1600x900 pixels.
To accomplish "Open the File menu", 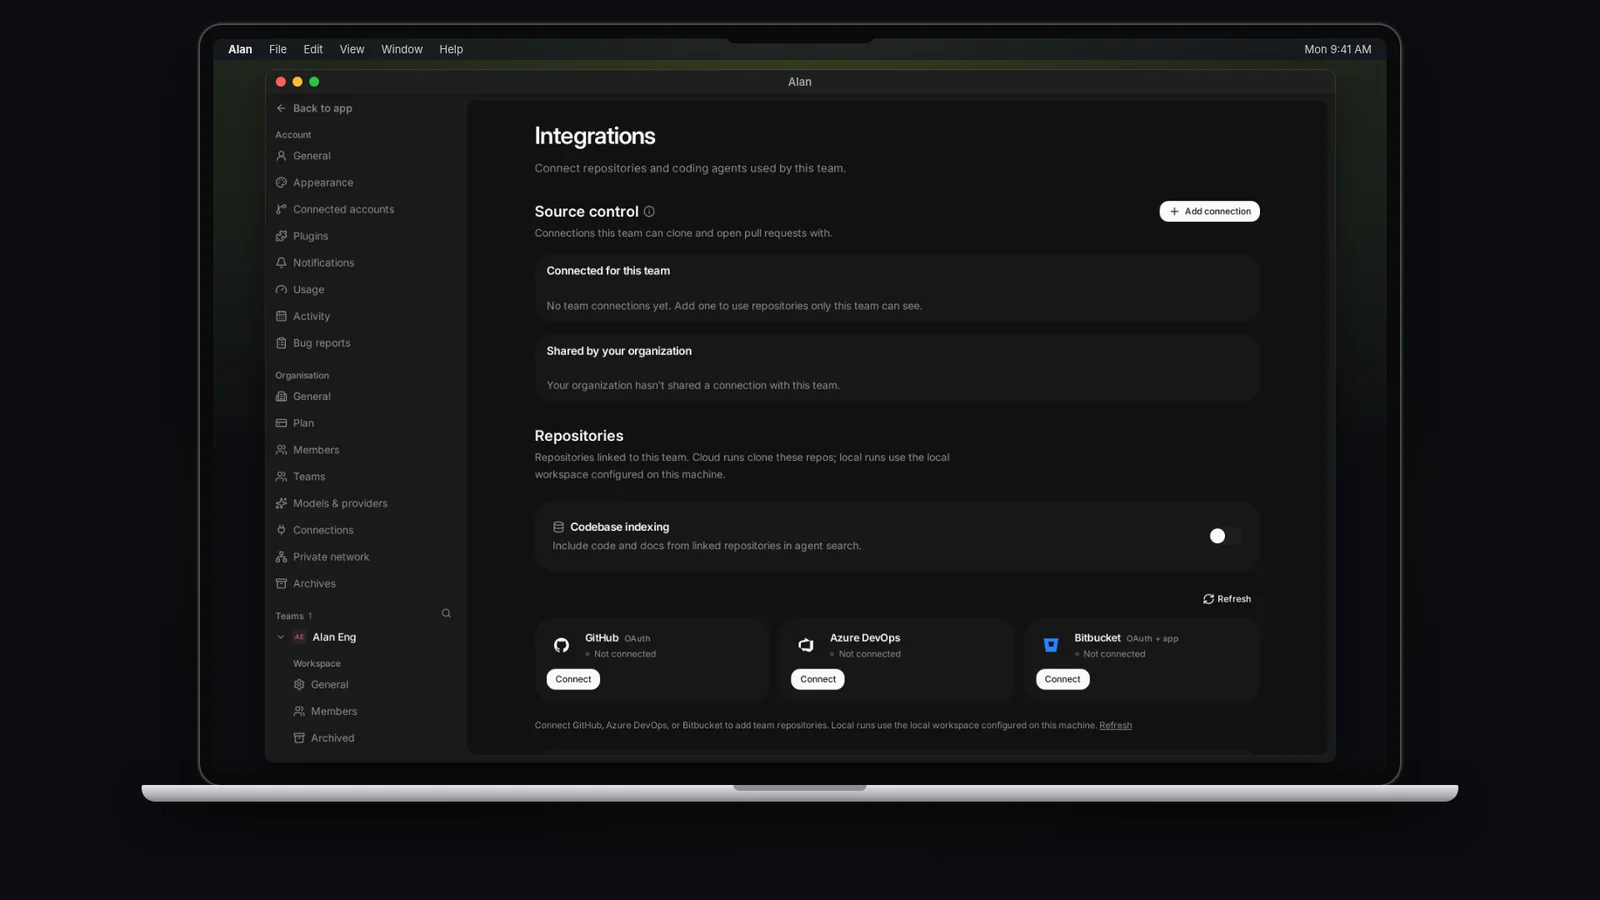I will tap(278, 49).
